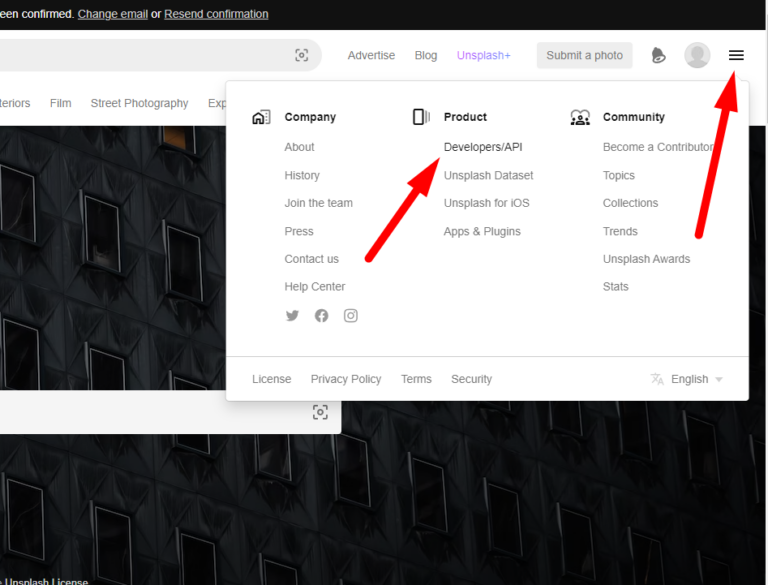Click the visual search icon in top search bar
This screenshot has height=585, width=768.
[x=302, y=55]
